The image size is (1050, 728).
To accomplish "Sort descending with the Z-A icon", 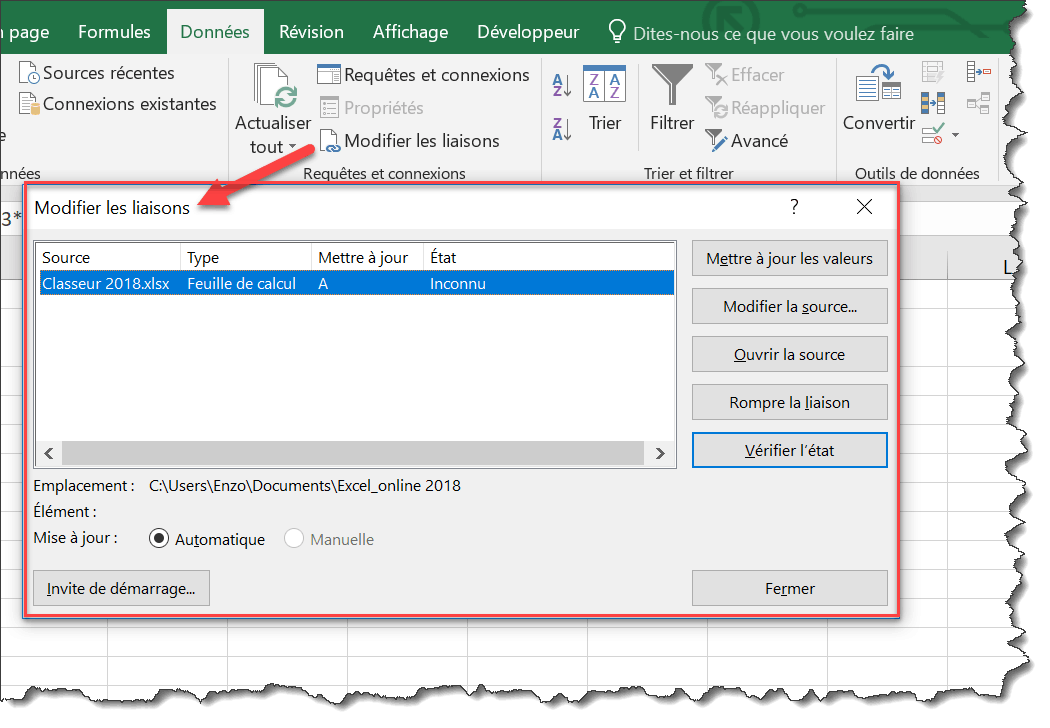I will [561, 128].
